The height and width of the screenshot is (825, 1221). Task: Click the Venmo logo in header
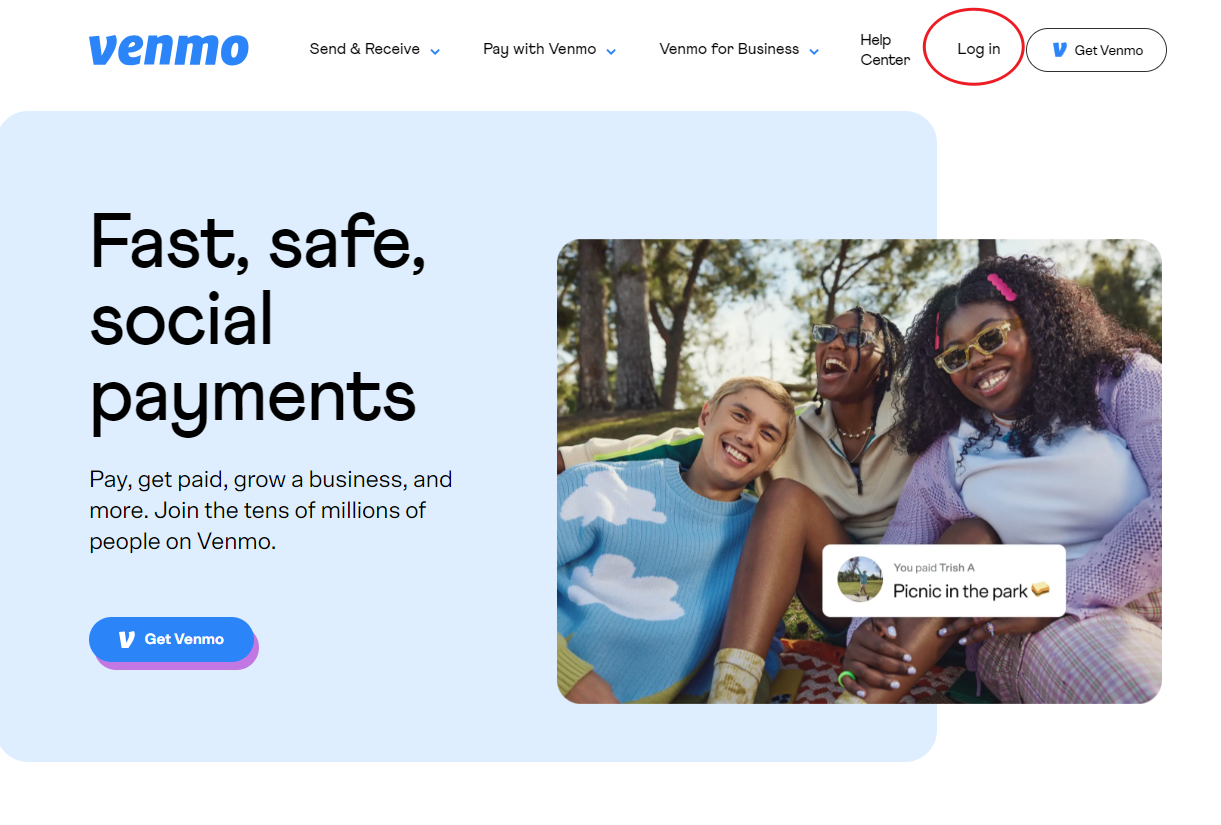coord(168,50)
